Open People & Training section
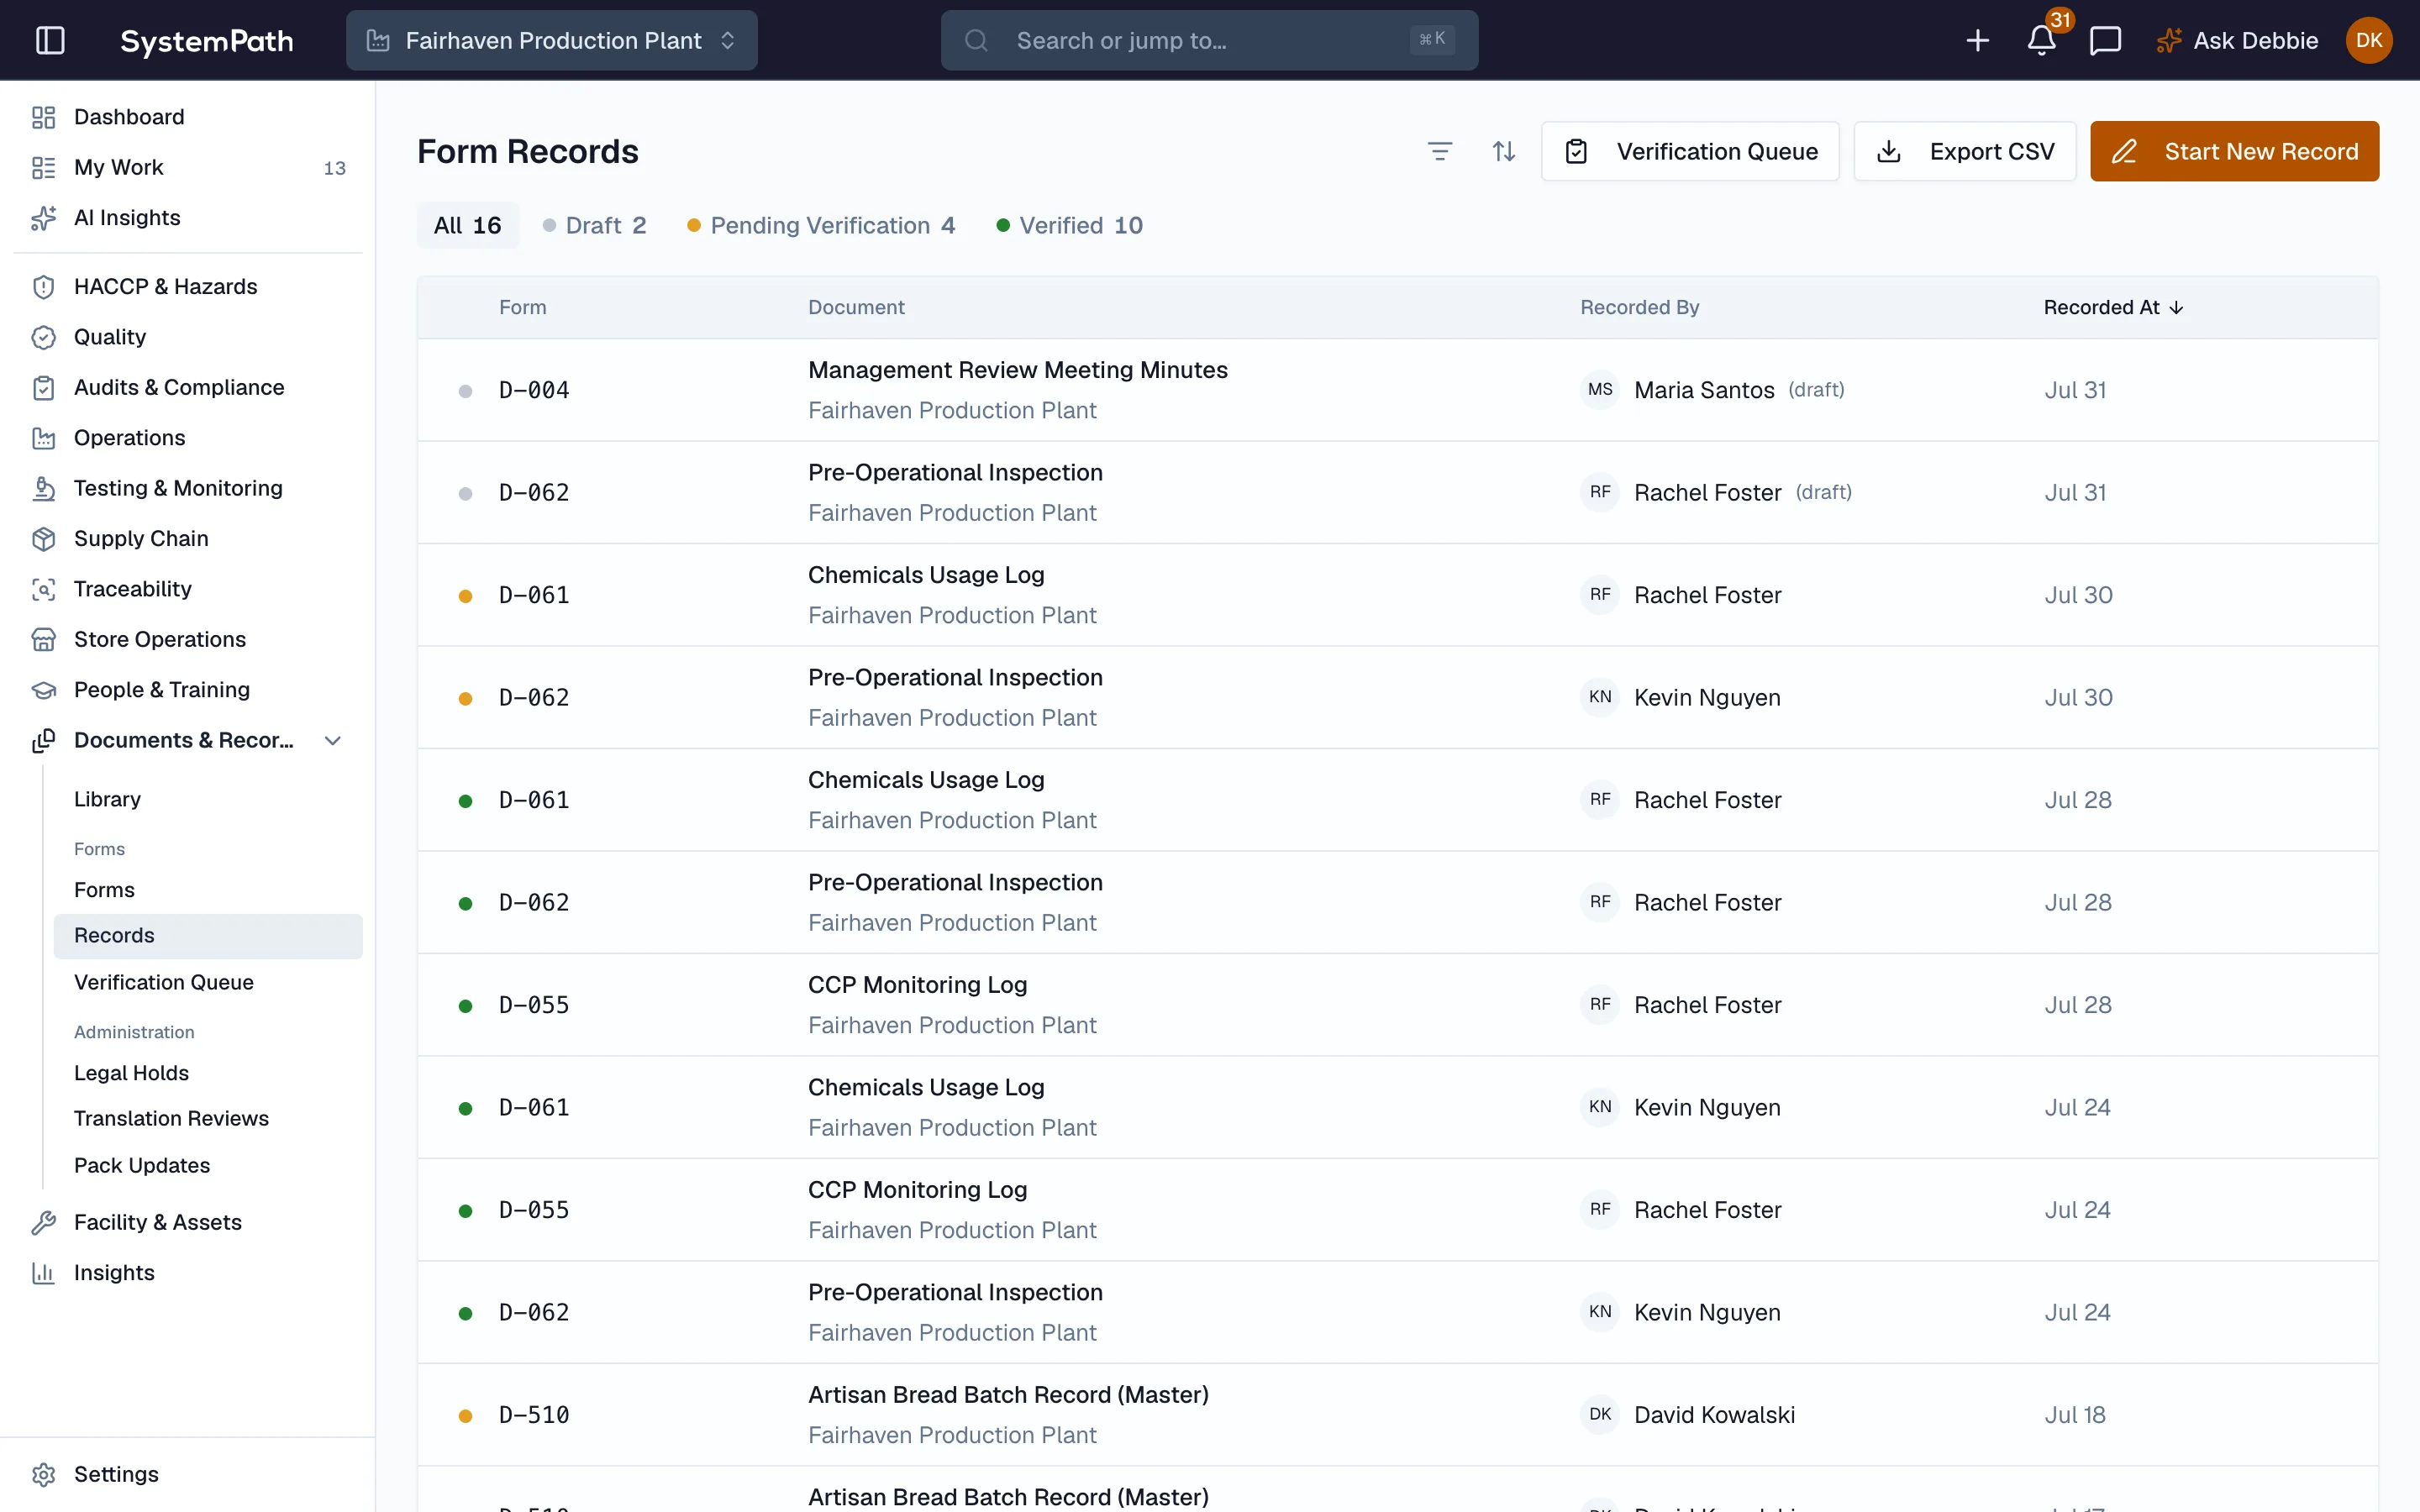 click(188, 690)
